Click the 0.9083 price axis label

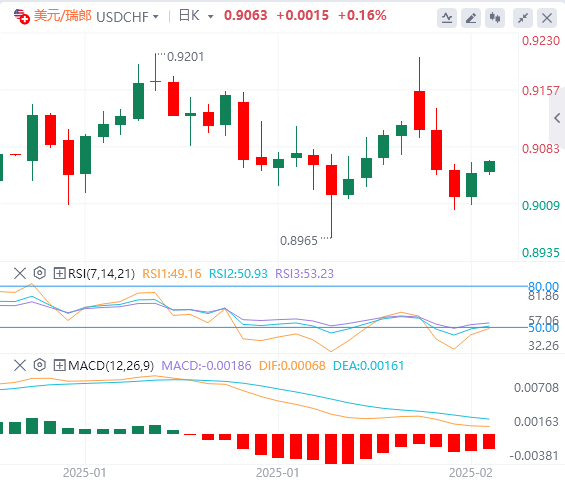pos(541,149)
